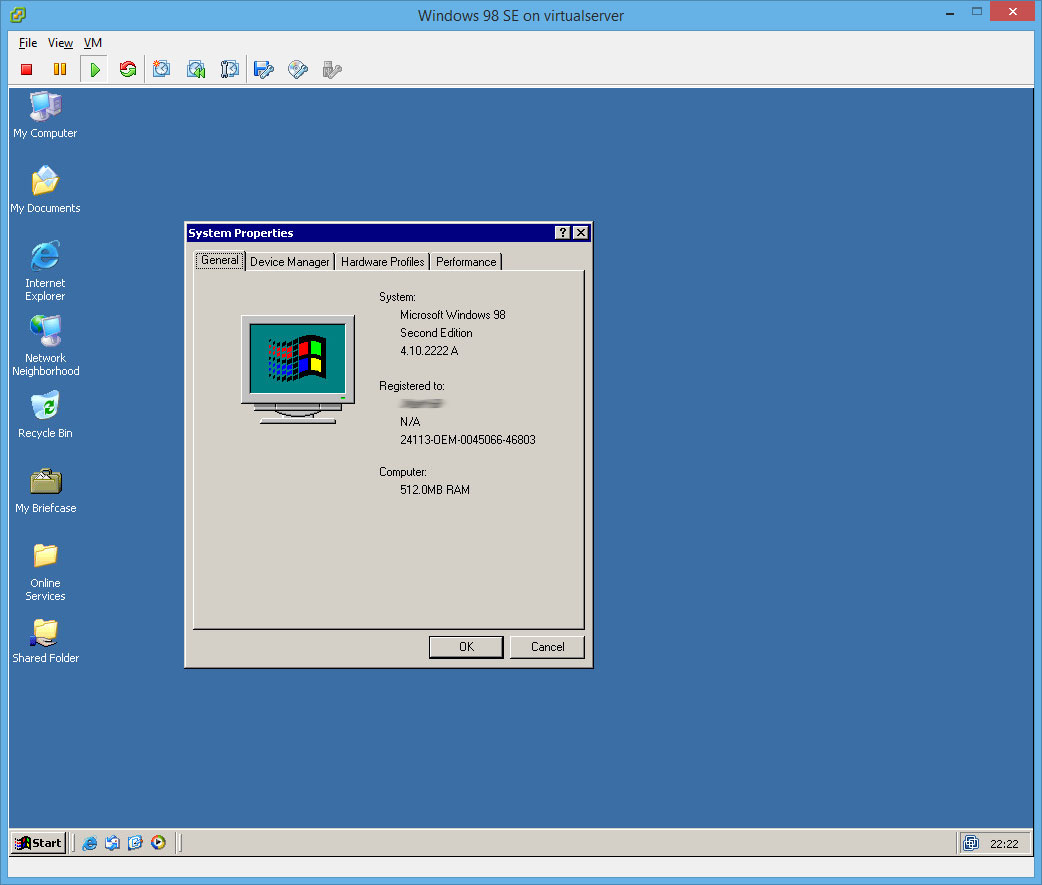
Task: Select the Online Services folder icon
Action: coord(45,571)
